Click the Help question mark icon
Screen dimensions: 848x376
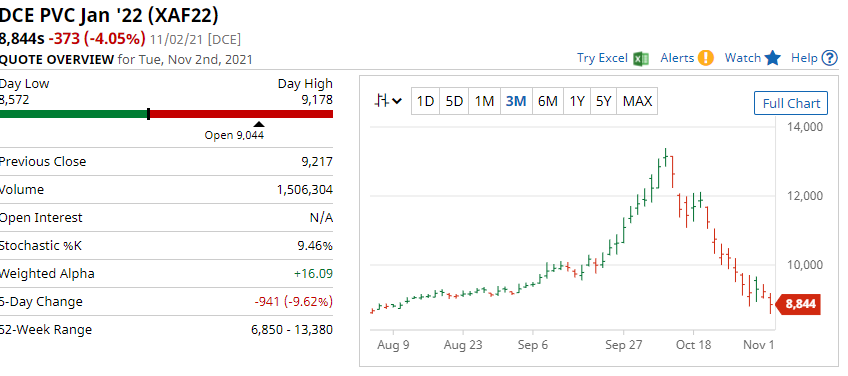point(829,58)
